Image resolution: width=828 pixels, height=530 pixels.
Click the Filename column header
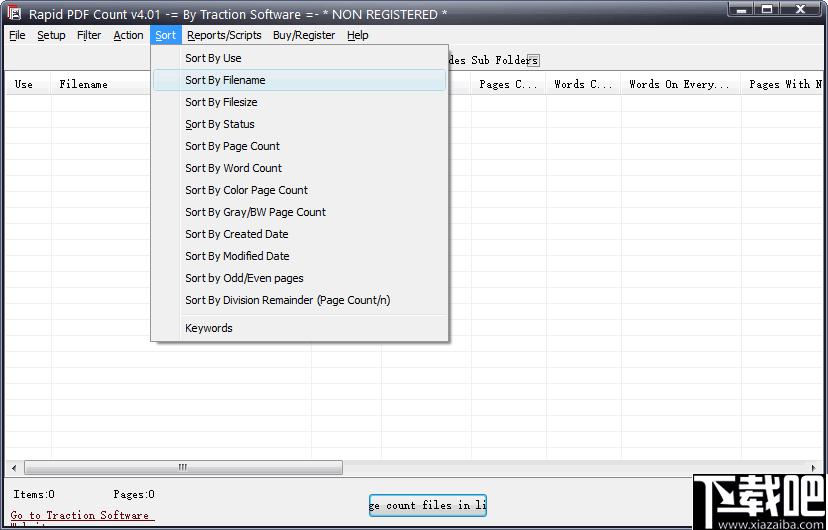pyautogui.click(x=100, y=84)
